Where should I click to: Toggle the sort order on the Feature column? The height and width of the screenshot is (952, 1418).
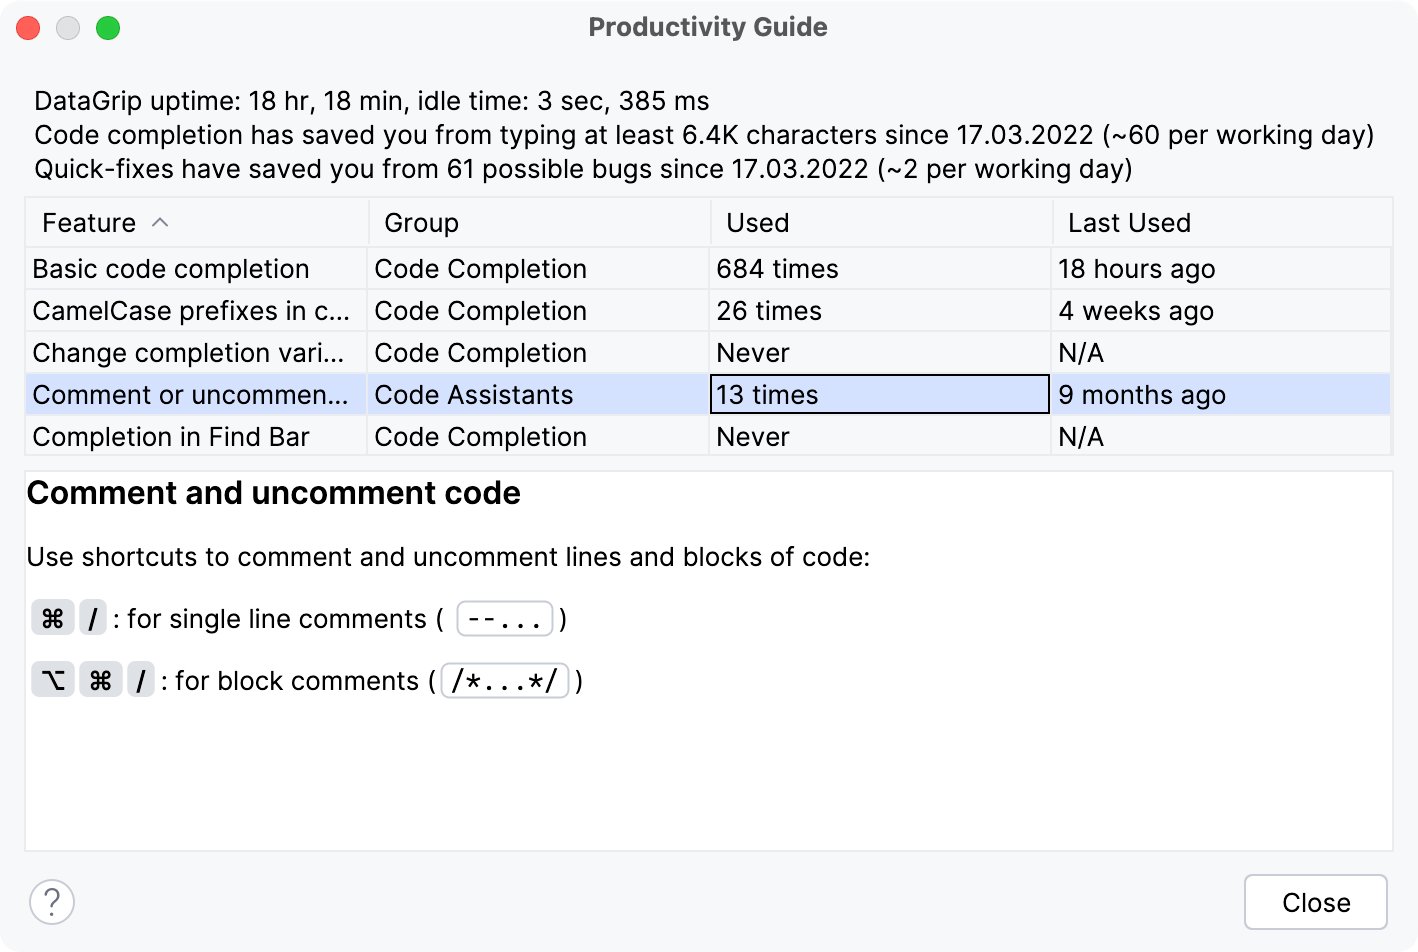89,222
